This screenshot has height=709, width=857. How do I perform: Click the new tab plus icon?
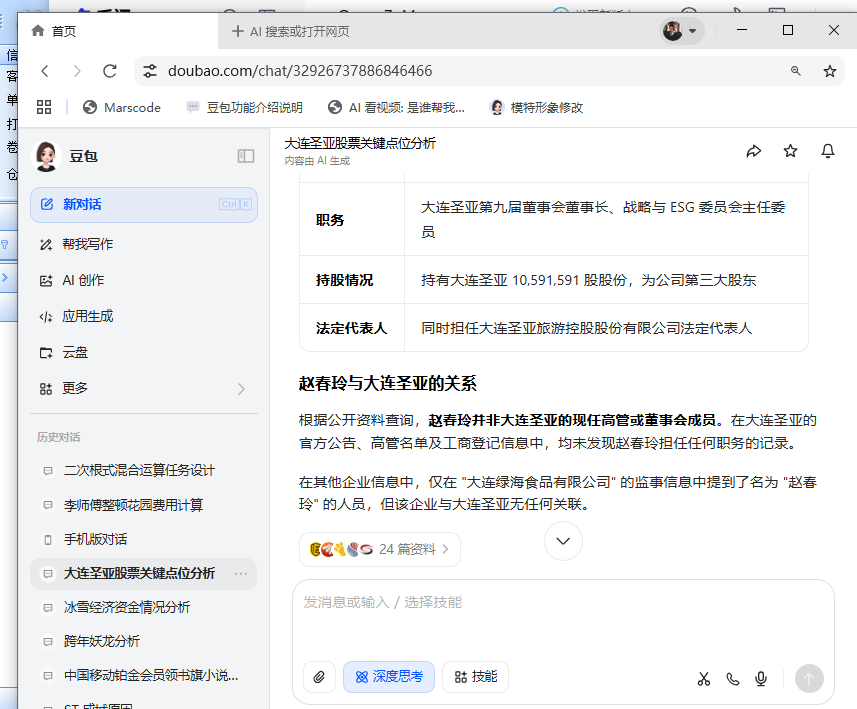(237, 31)
